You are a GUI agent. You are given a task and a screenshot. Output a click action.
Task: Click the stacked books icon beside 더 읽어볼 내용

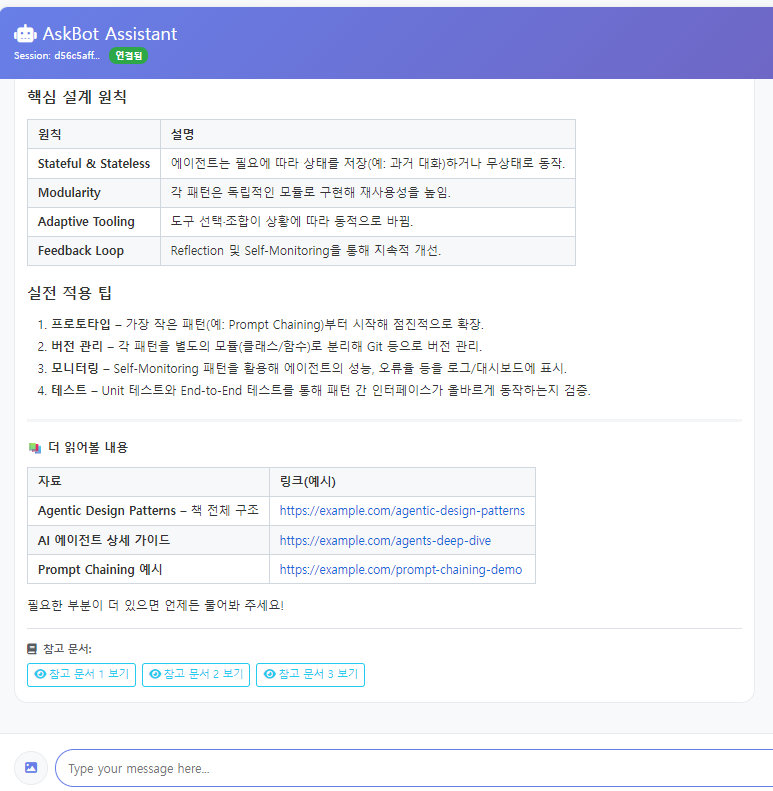coord(35,448)
